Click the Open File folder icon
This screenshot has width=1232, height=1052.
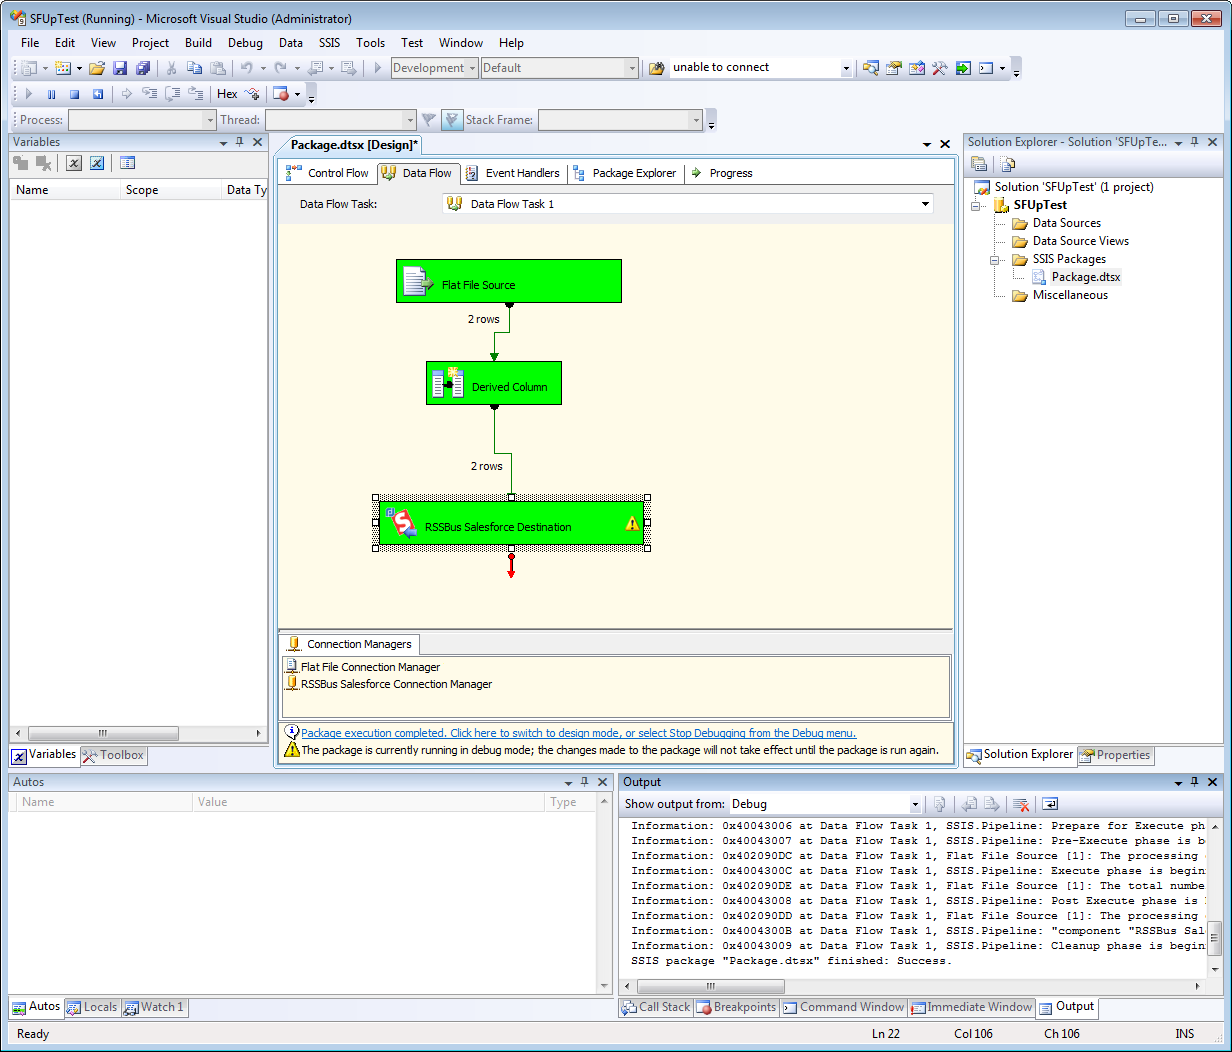[x=97, y=68]
